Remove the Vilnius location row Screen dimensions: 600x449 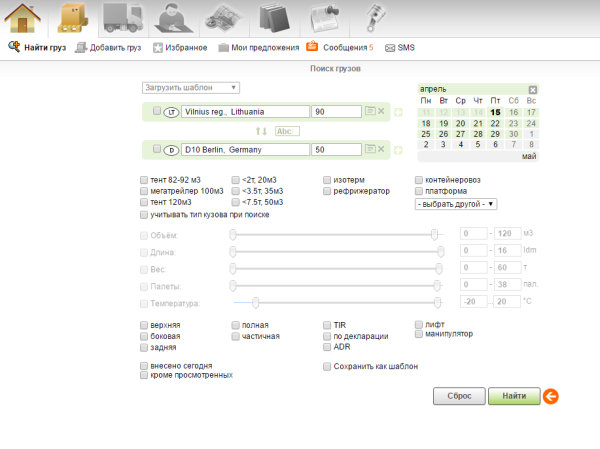coord(381,111)
